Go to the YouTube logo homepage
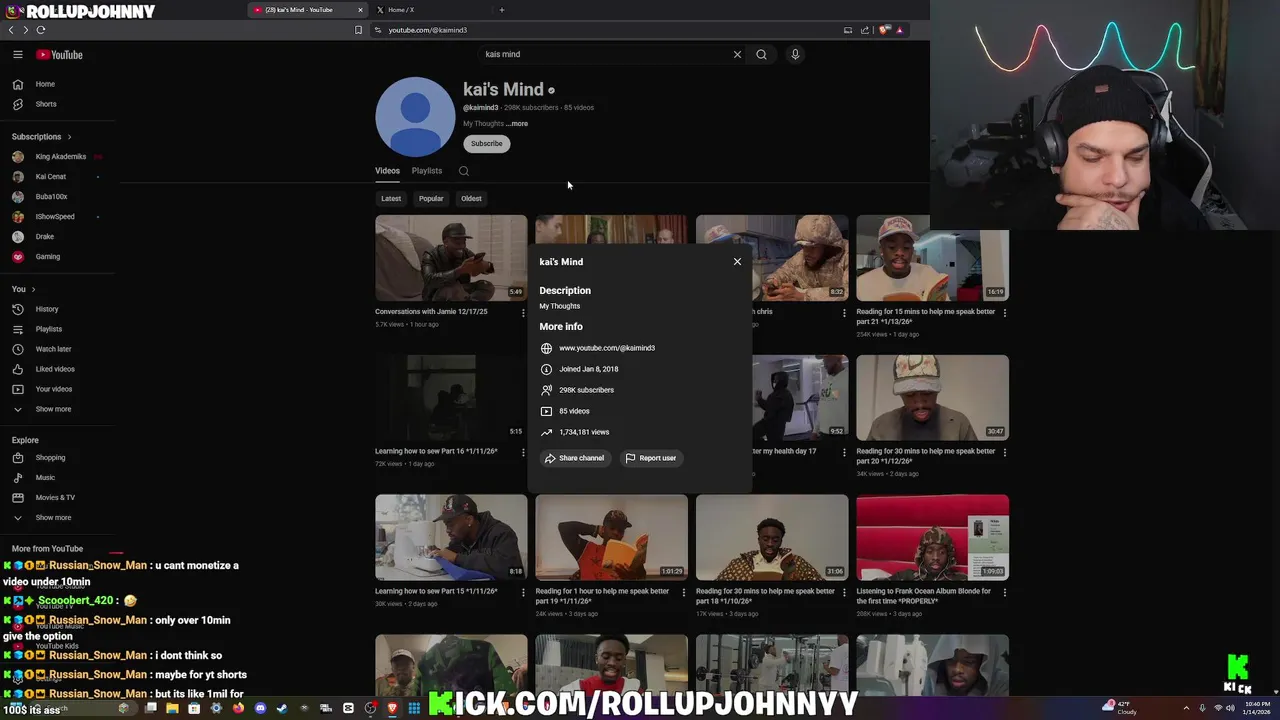This screenshot has height=720, width=1280. [x=59, y=55]
